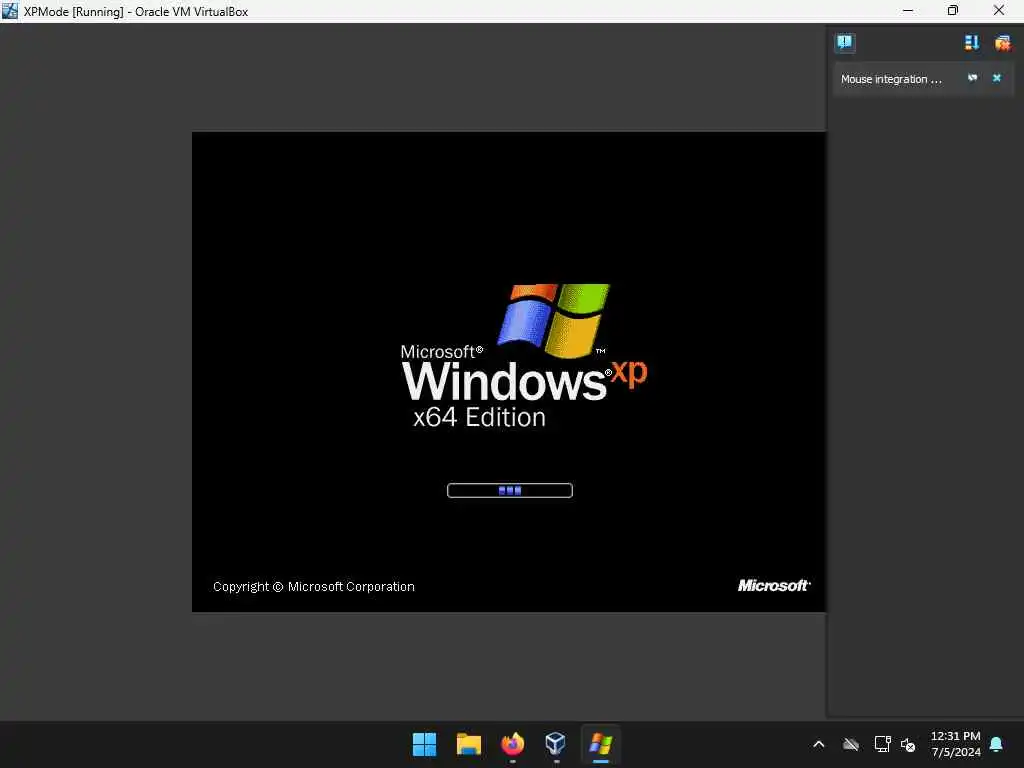Viewport: 1024px width, 768px height.
Task: Open File Explorer from the taskbar
Action: [468, 744]
